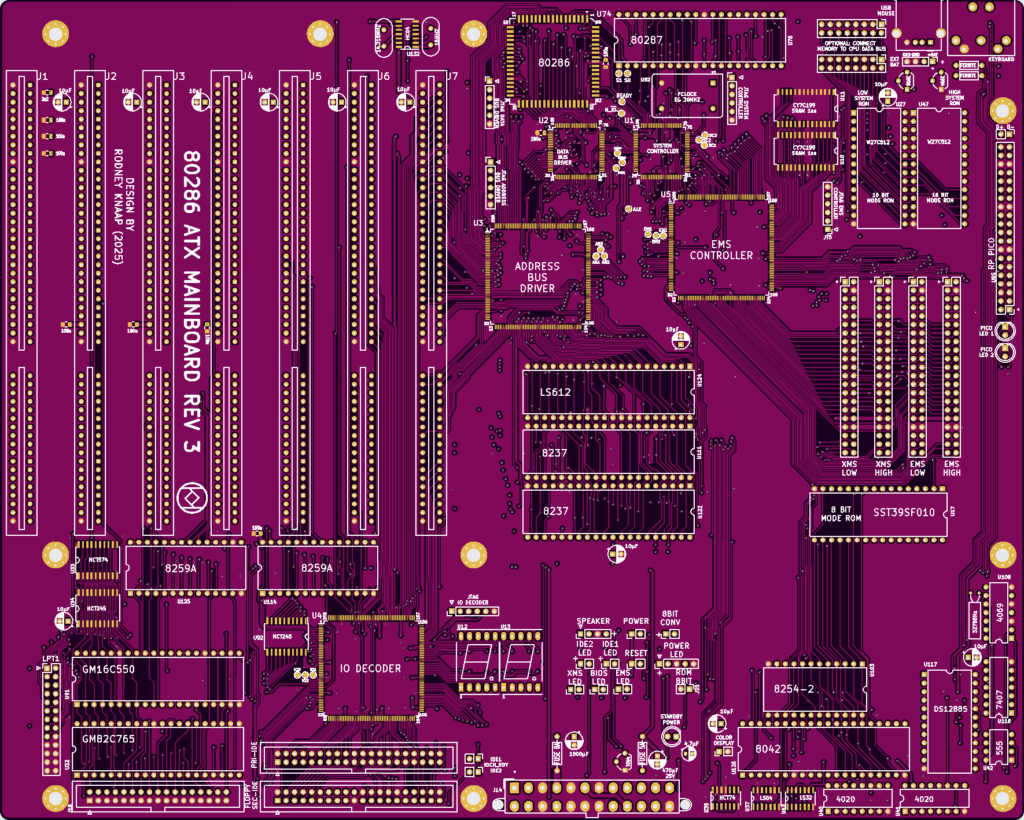Screen dimensions: 1024x820
Task: Select the EMS Controller chip
Action: (721, 249)
